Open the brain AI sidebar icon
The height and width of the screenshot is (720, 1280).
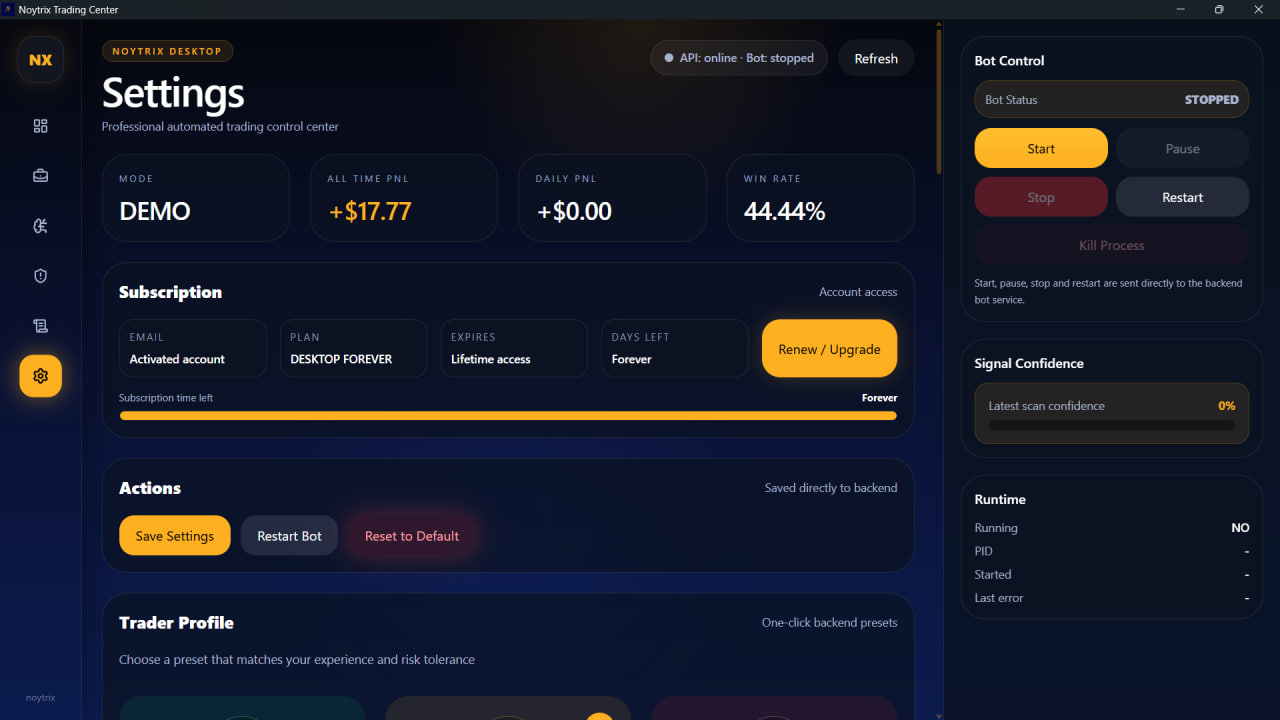pyautogui.click(x=40, y=226)
